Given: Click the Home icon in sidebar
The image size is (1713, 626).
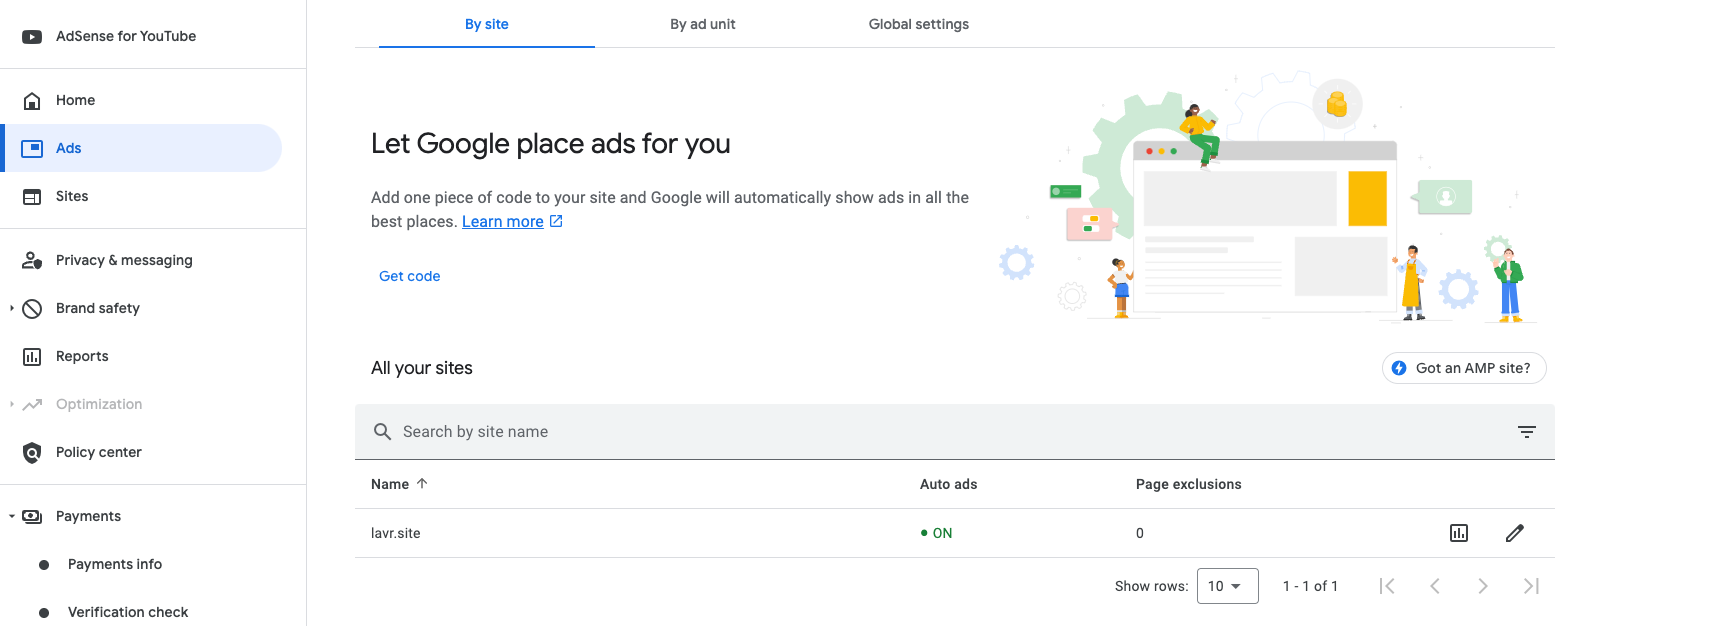Looking at the screenshot, I should [x=32, y=101].
